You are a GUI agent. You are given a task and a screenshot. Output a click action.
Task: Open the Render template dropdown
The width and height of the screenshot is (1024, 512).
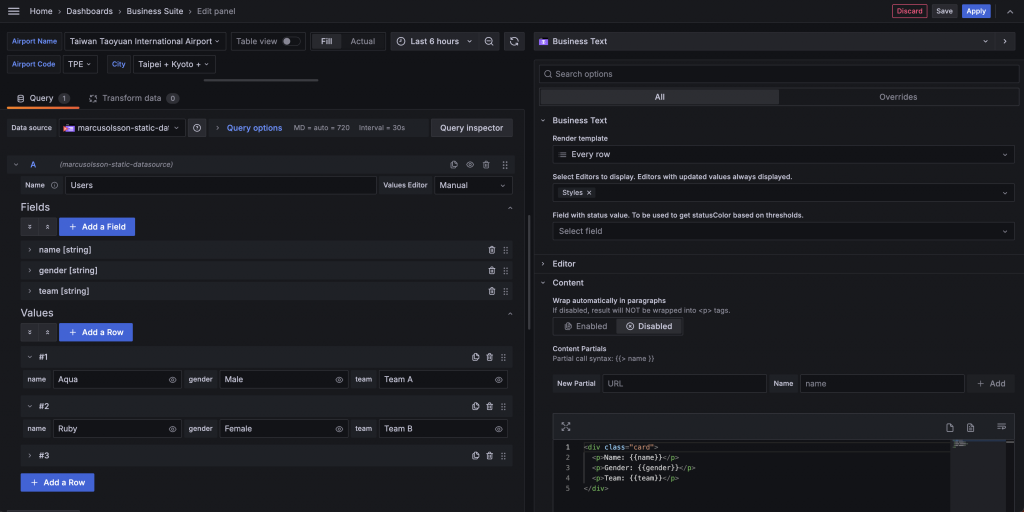click(783, 155)
